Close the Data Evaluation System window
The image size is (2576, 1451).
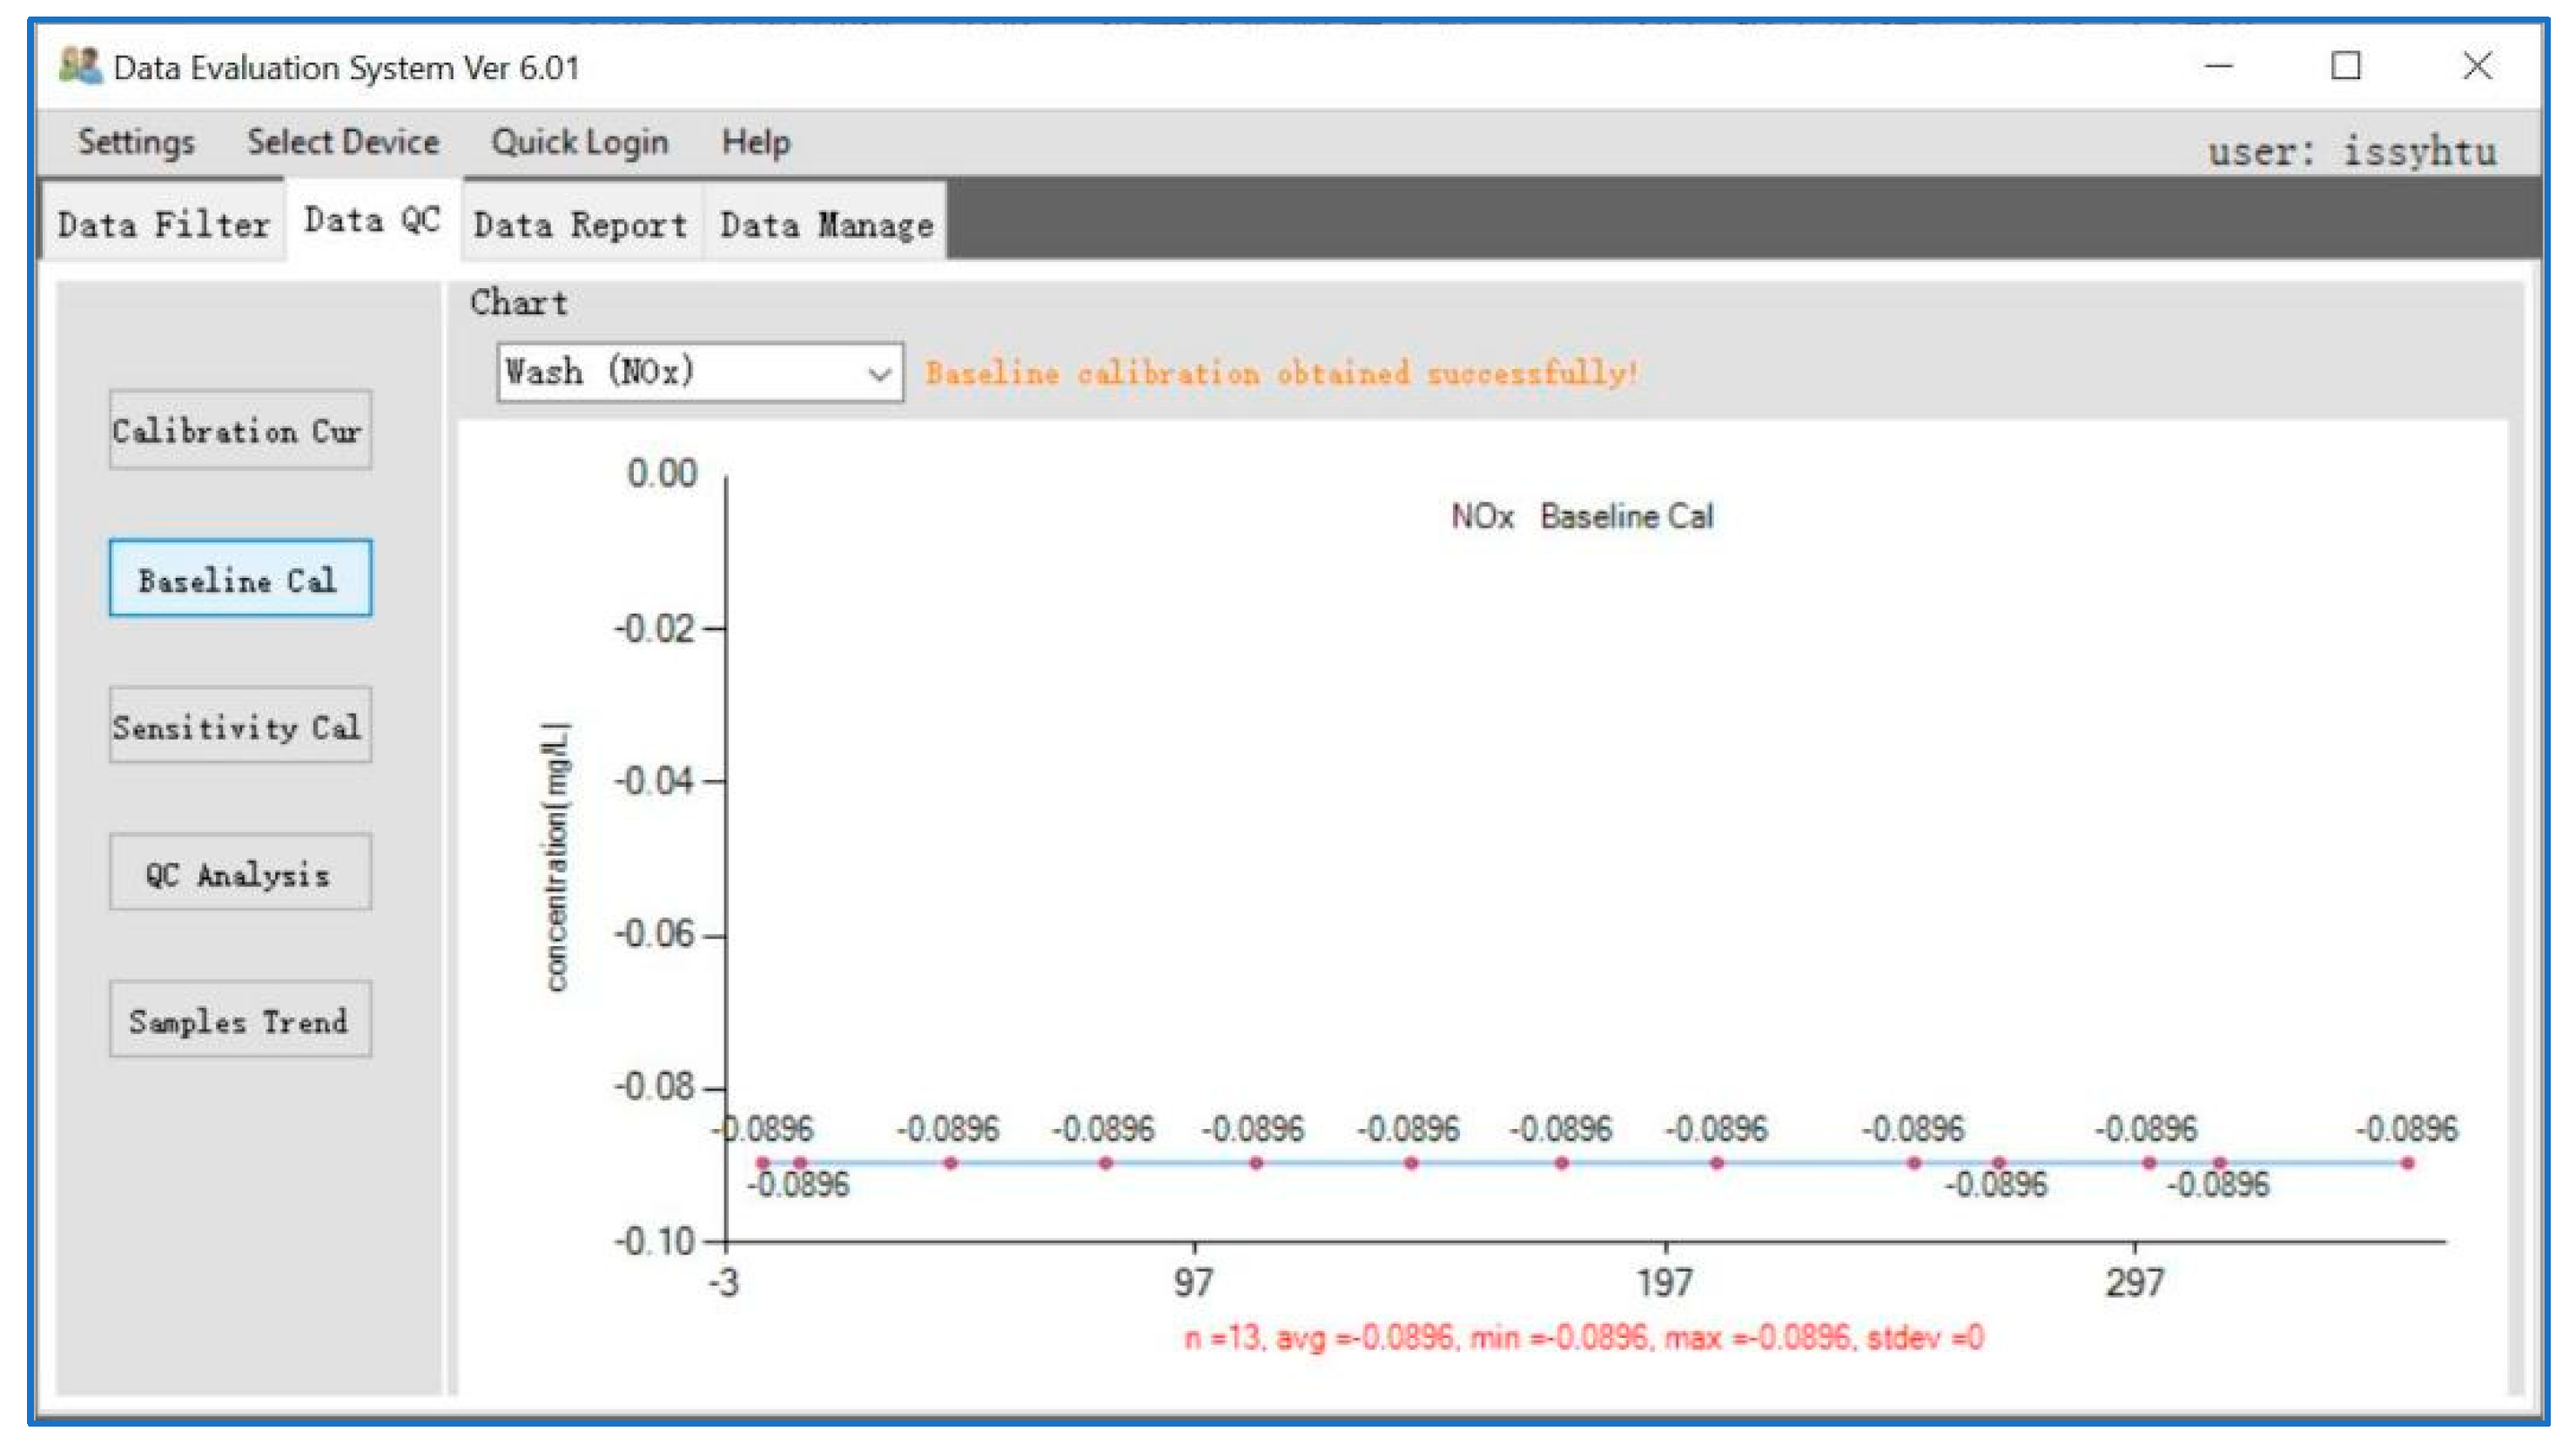coord(2476,67)
